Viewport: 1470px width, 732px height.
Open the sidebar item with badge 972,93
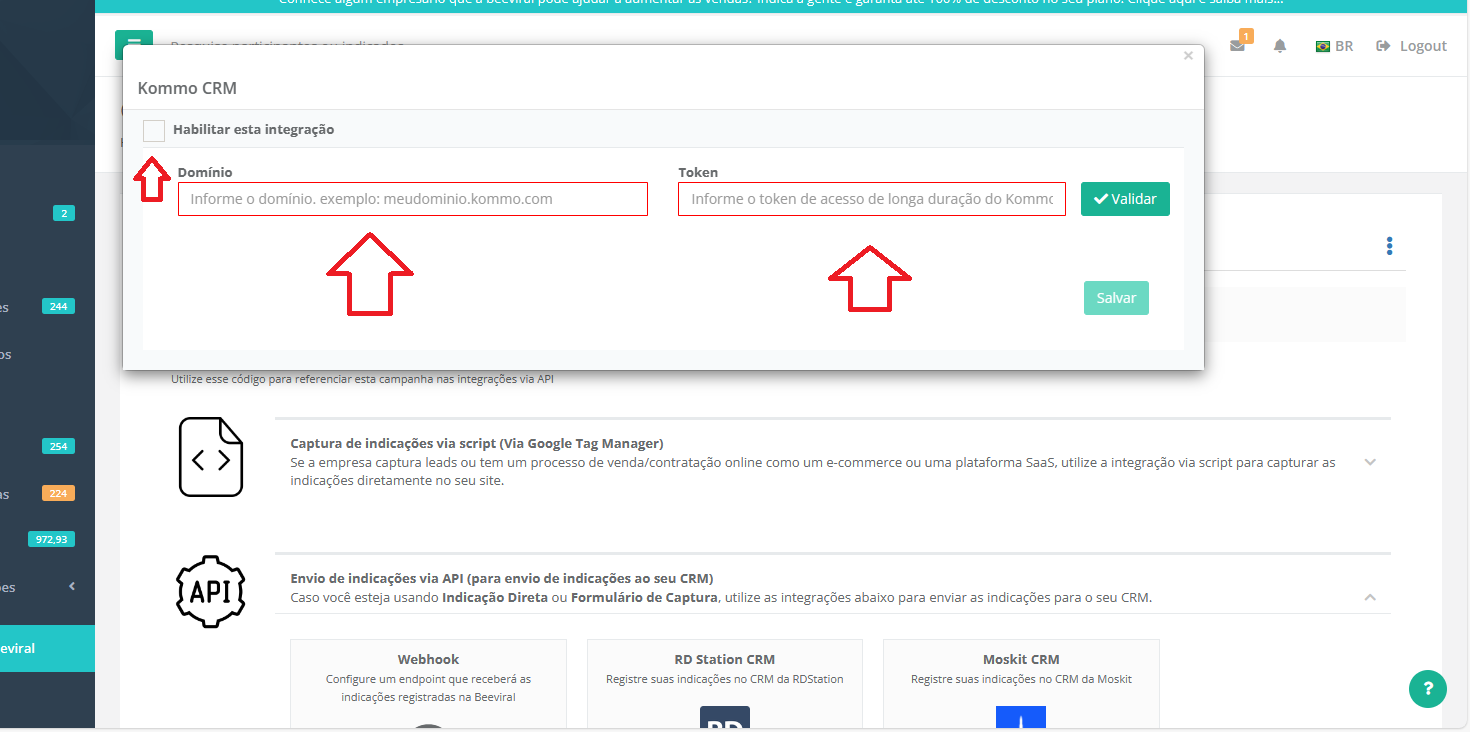(x=47, y=540)
